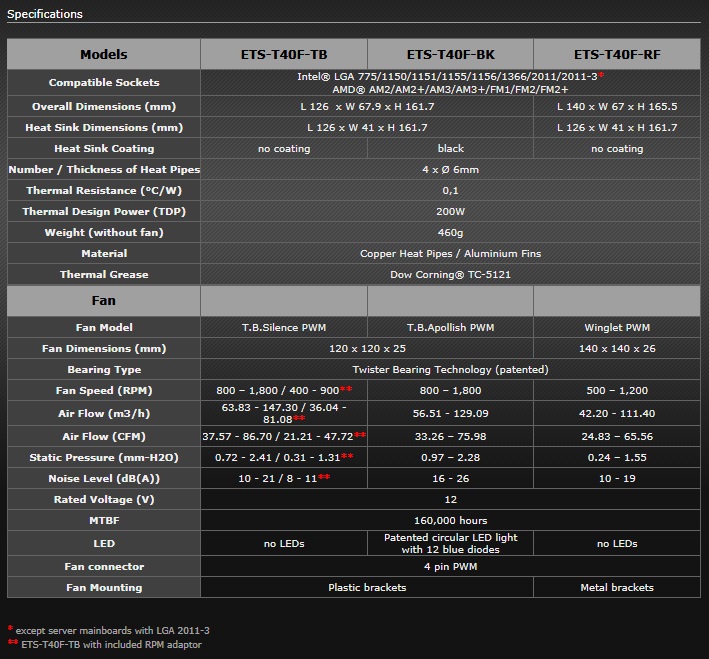The height and width of the screenshot is (659, 709).
Task: Click the 120 x 120 x 25 fan dimensions
Action: coord(367,348)
